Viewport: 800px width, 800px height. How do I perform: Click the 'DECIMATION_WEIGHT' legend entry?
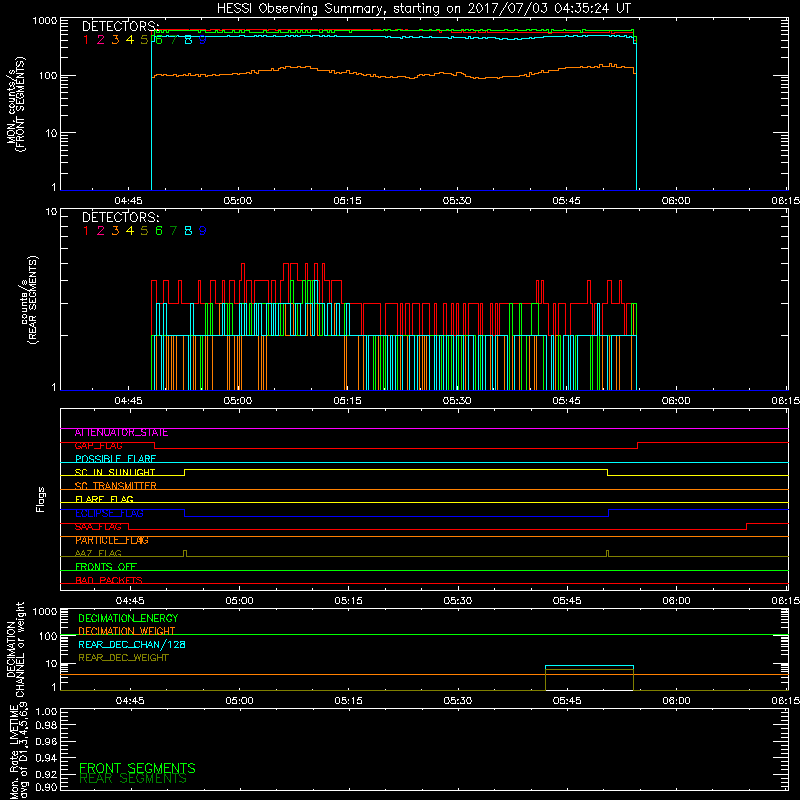tap(127, 631)
